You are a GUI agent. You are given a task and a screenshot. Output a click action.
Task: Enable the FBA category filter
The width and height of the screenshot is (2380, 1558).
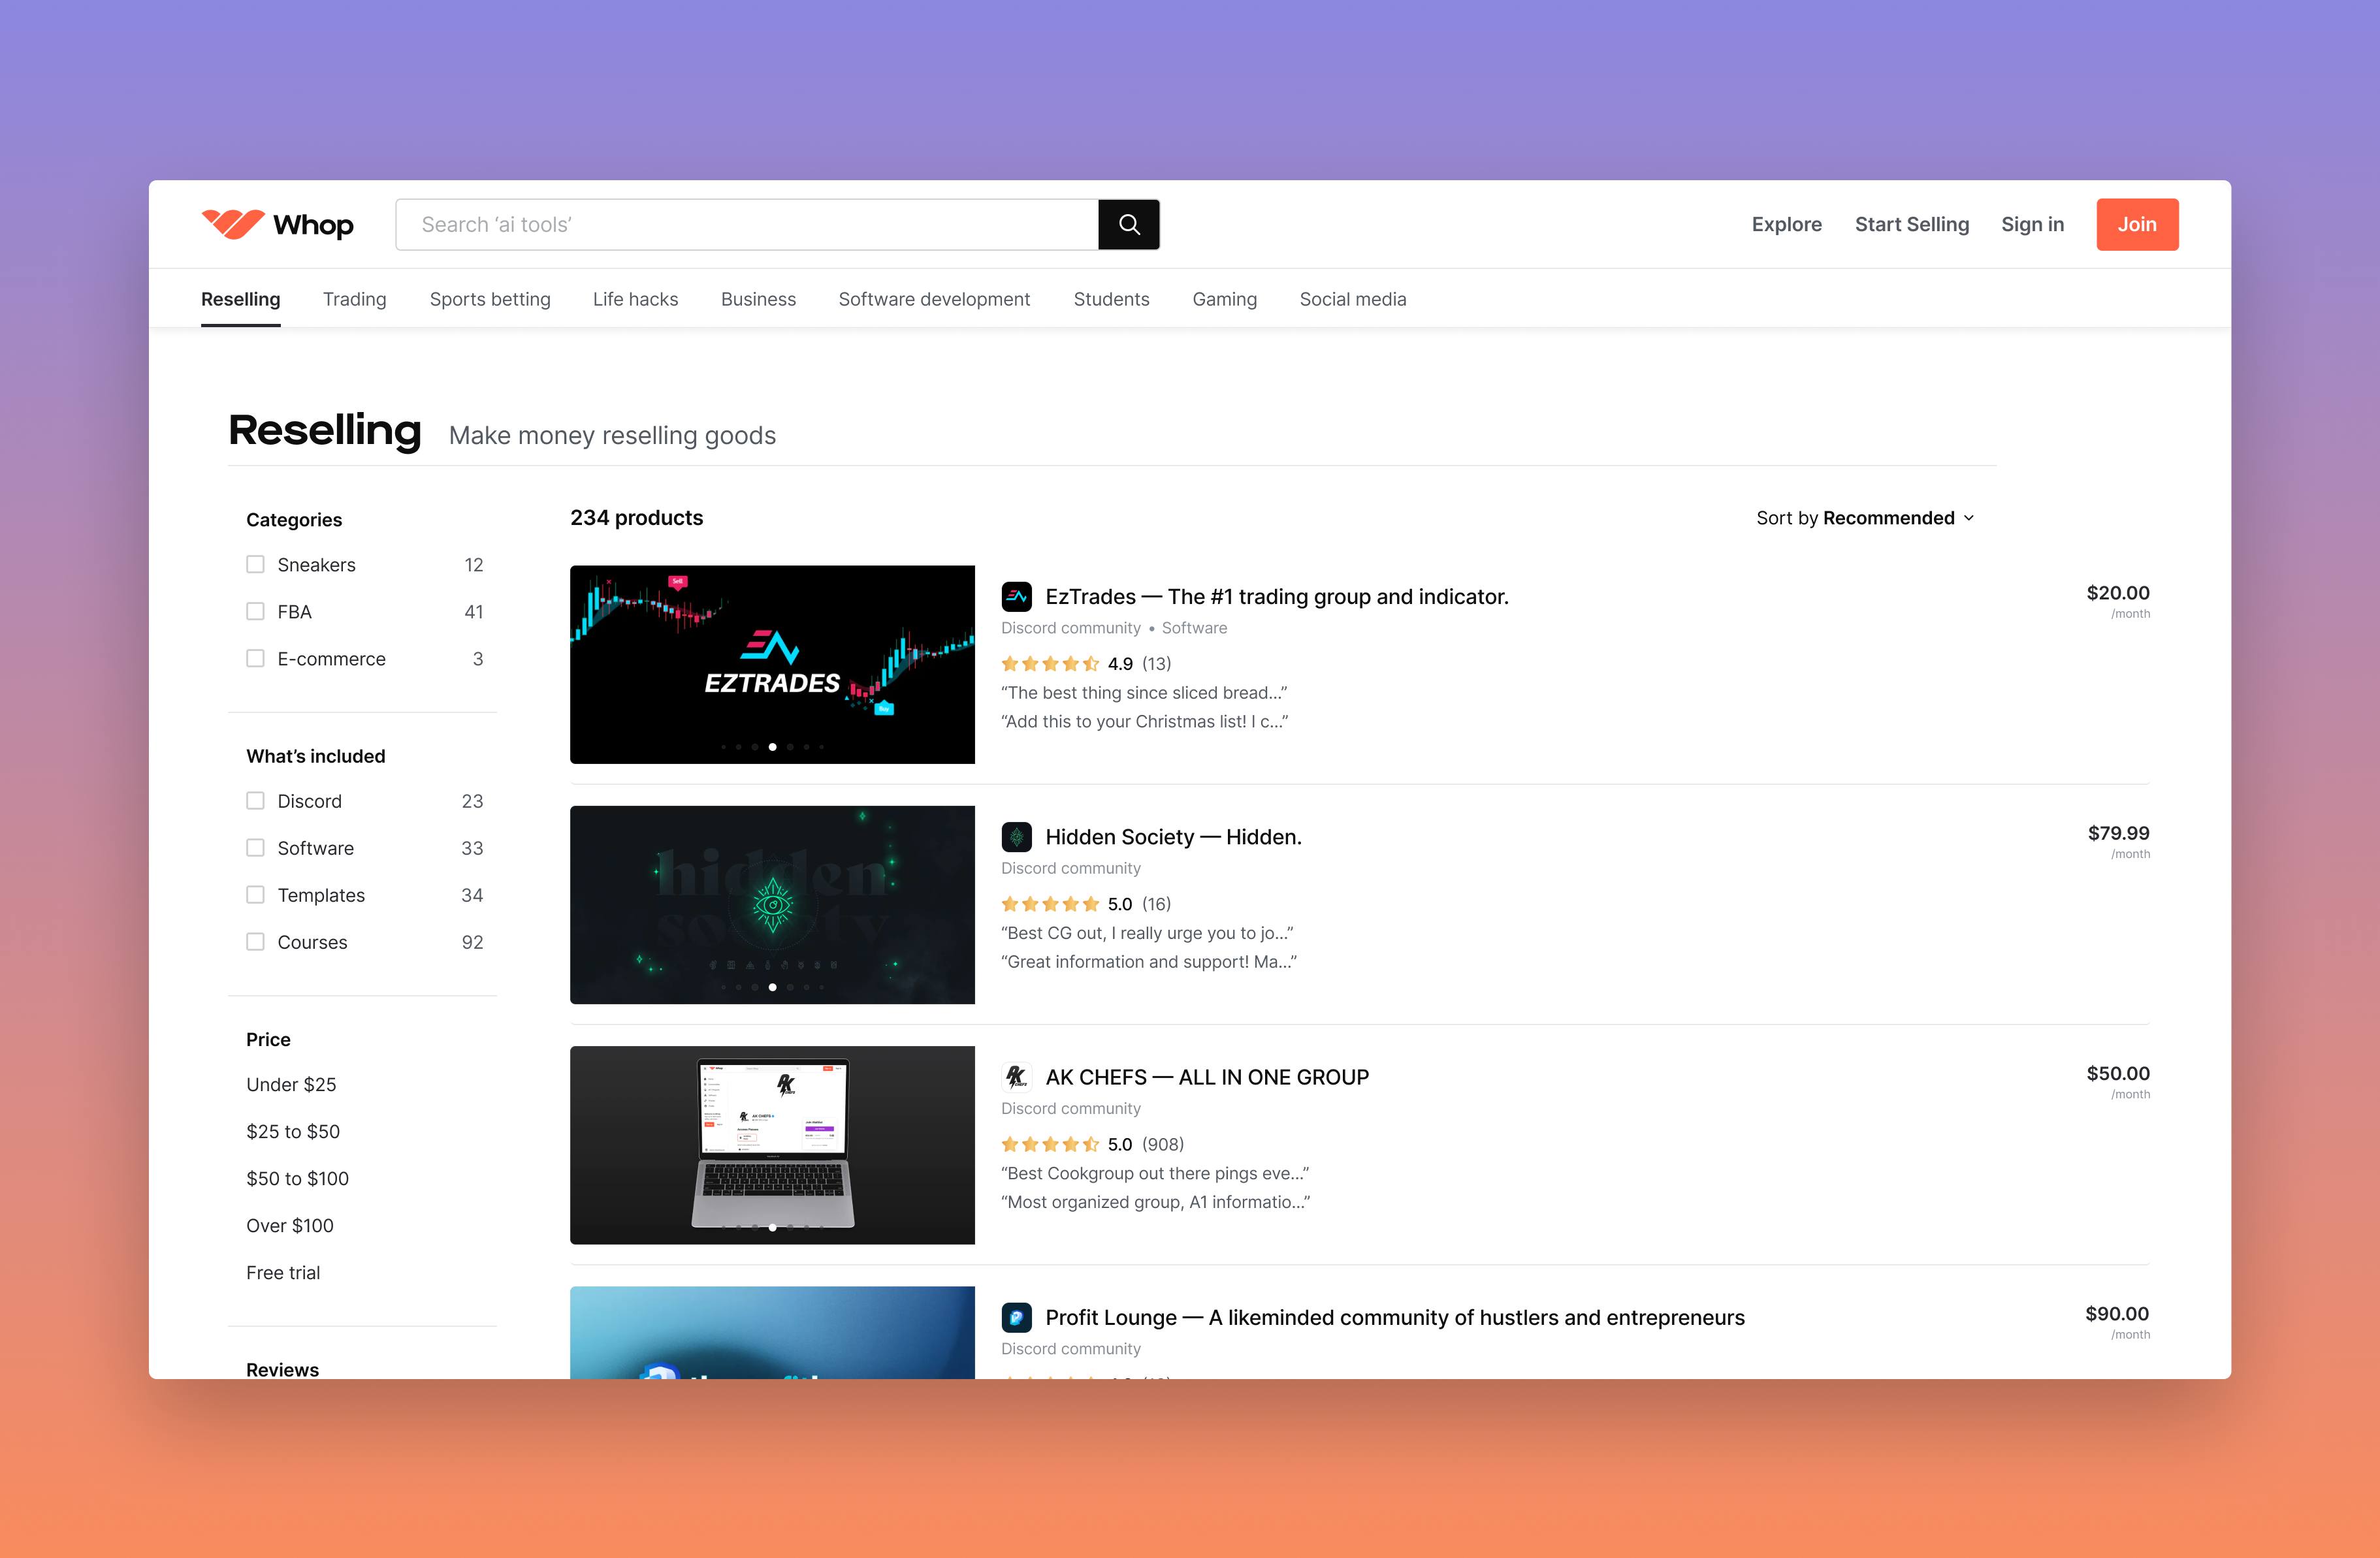pos(255,612)
